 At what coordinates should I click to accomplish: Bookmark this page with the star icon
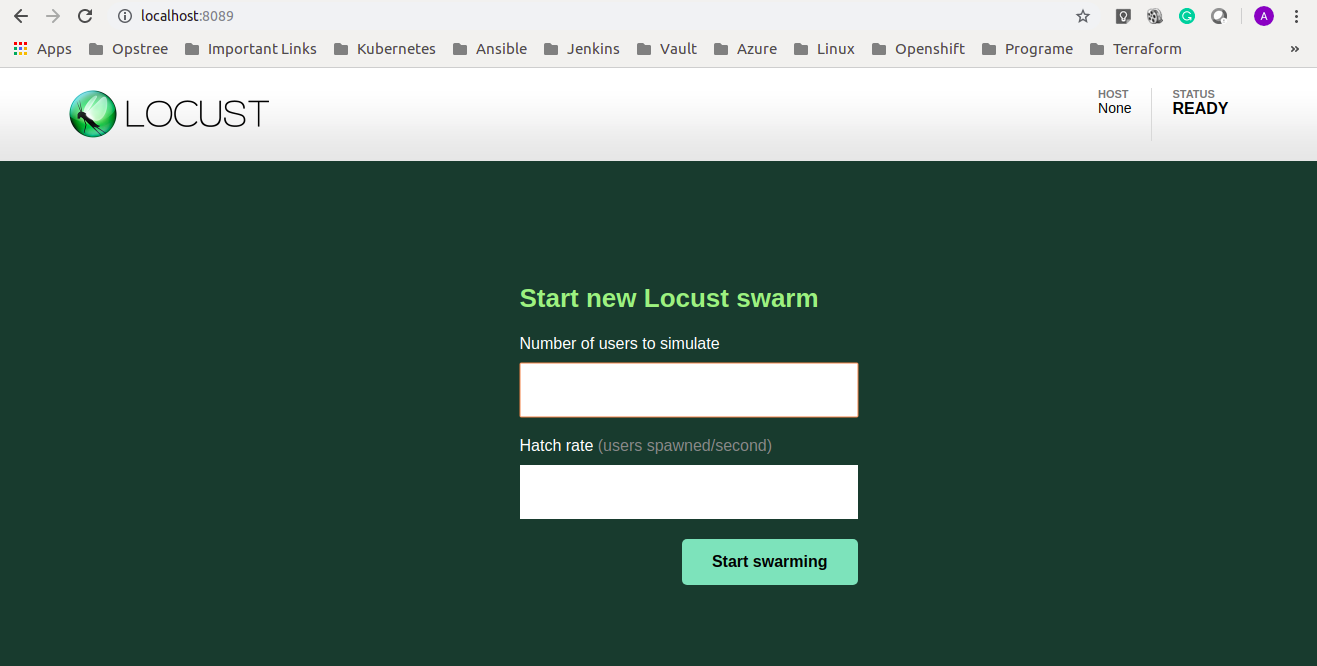coord(1083,16)
